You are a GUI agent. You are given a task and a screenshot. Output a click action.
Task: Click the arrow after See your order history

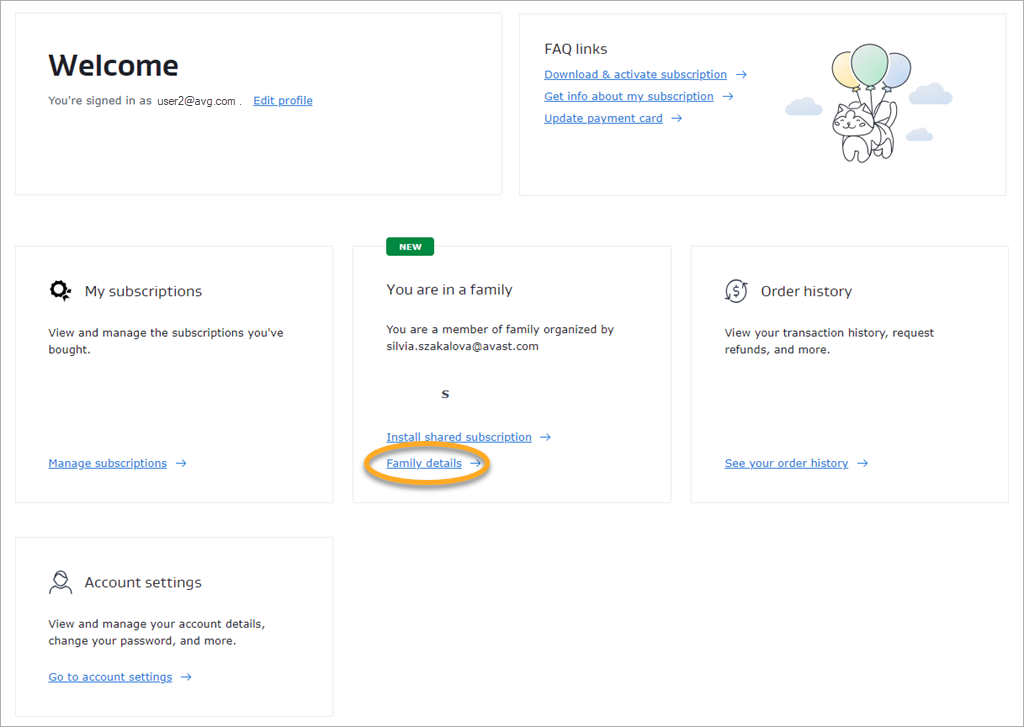coord(863,464)
